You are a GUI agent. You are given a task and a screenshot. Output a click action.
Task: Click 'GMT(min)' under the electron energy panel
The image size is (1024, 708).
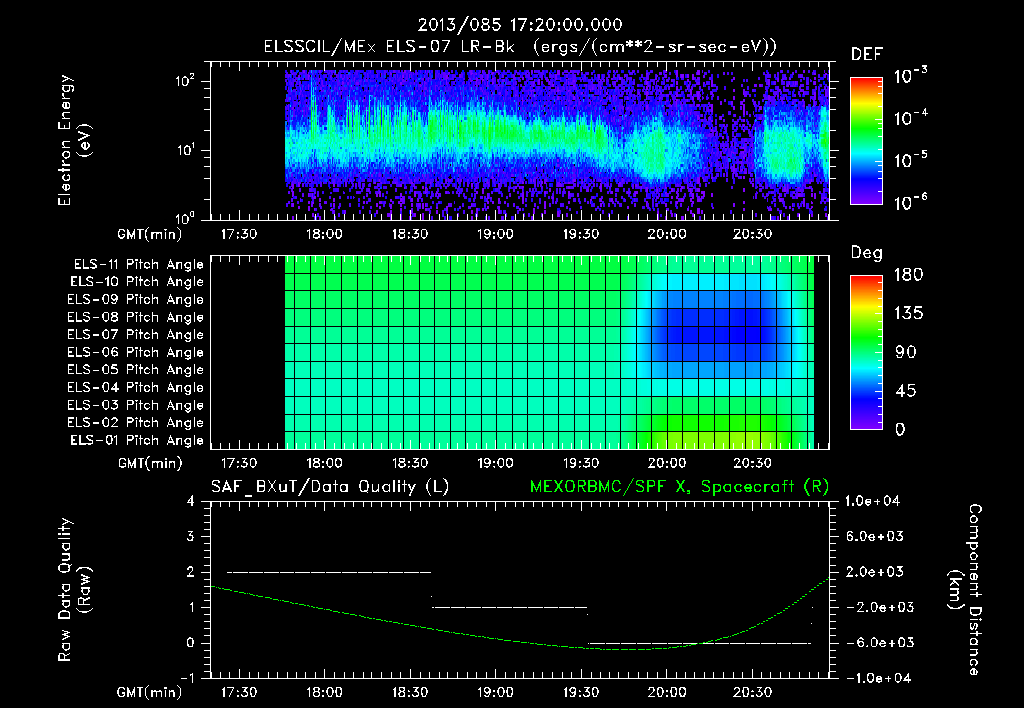(x=149, y=234)
